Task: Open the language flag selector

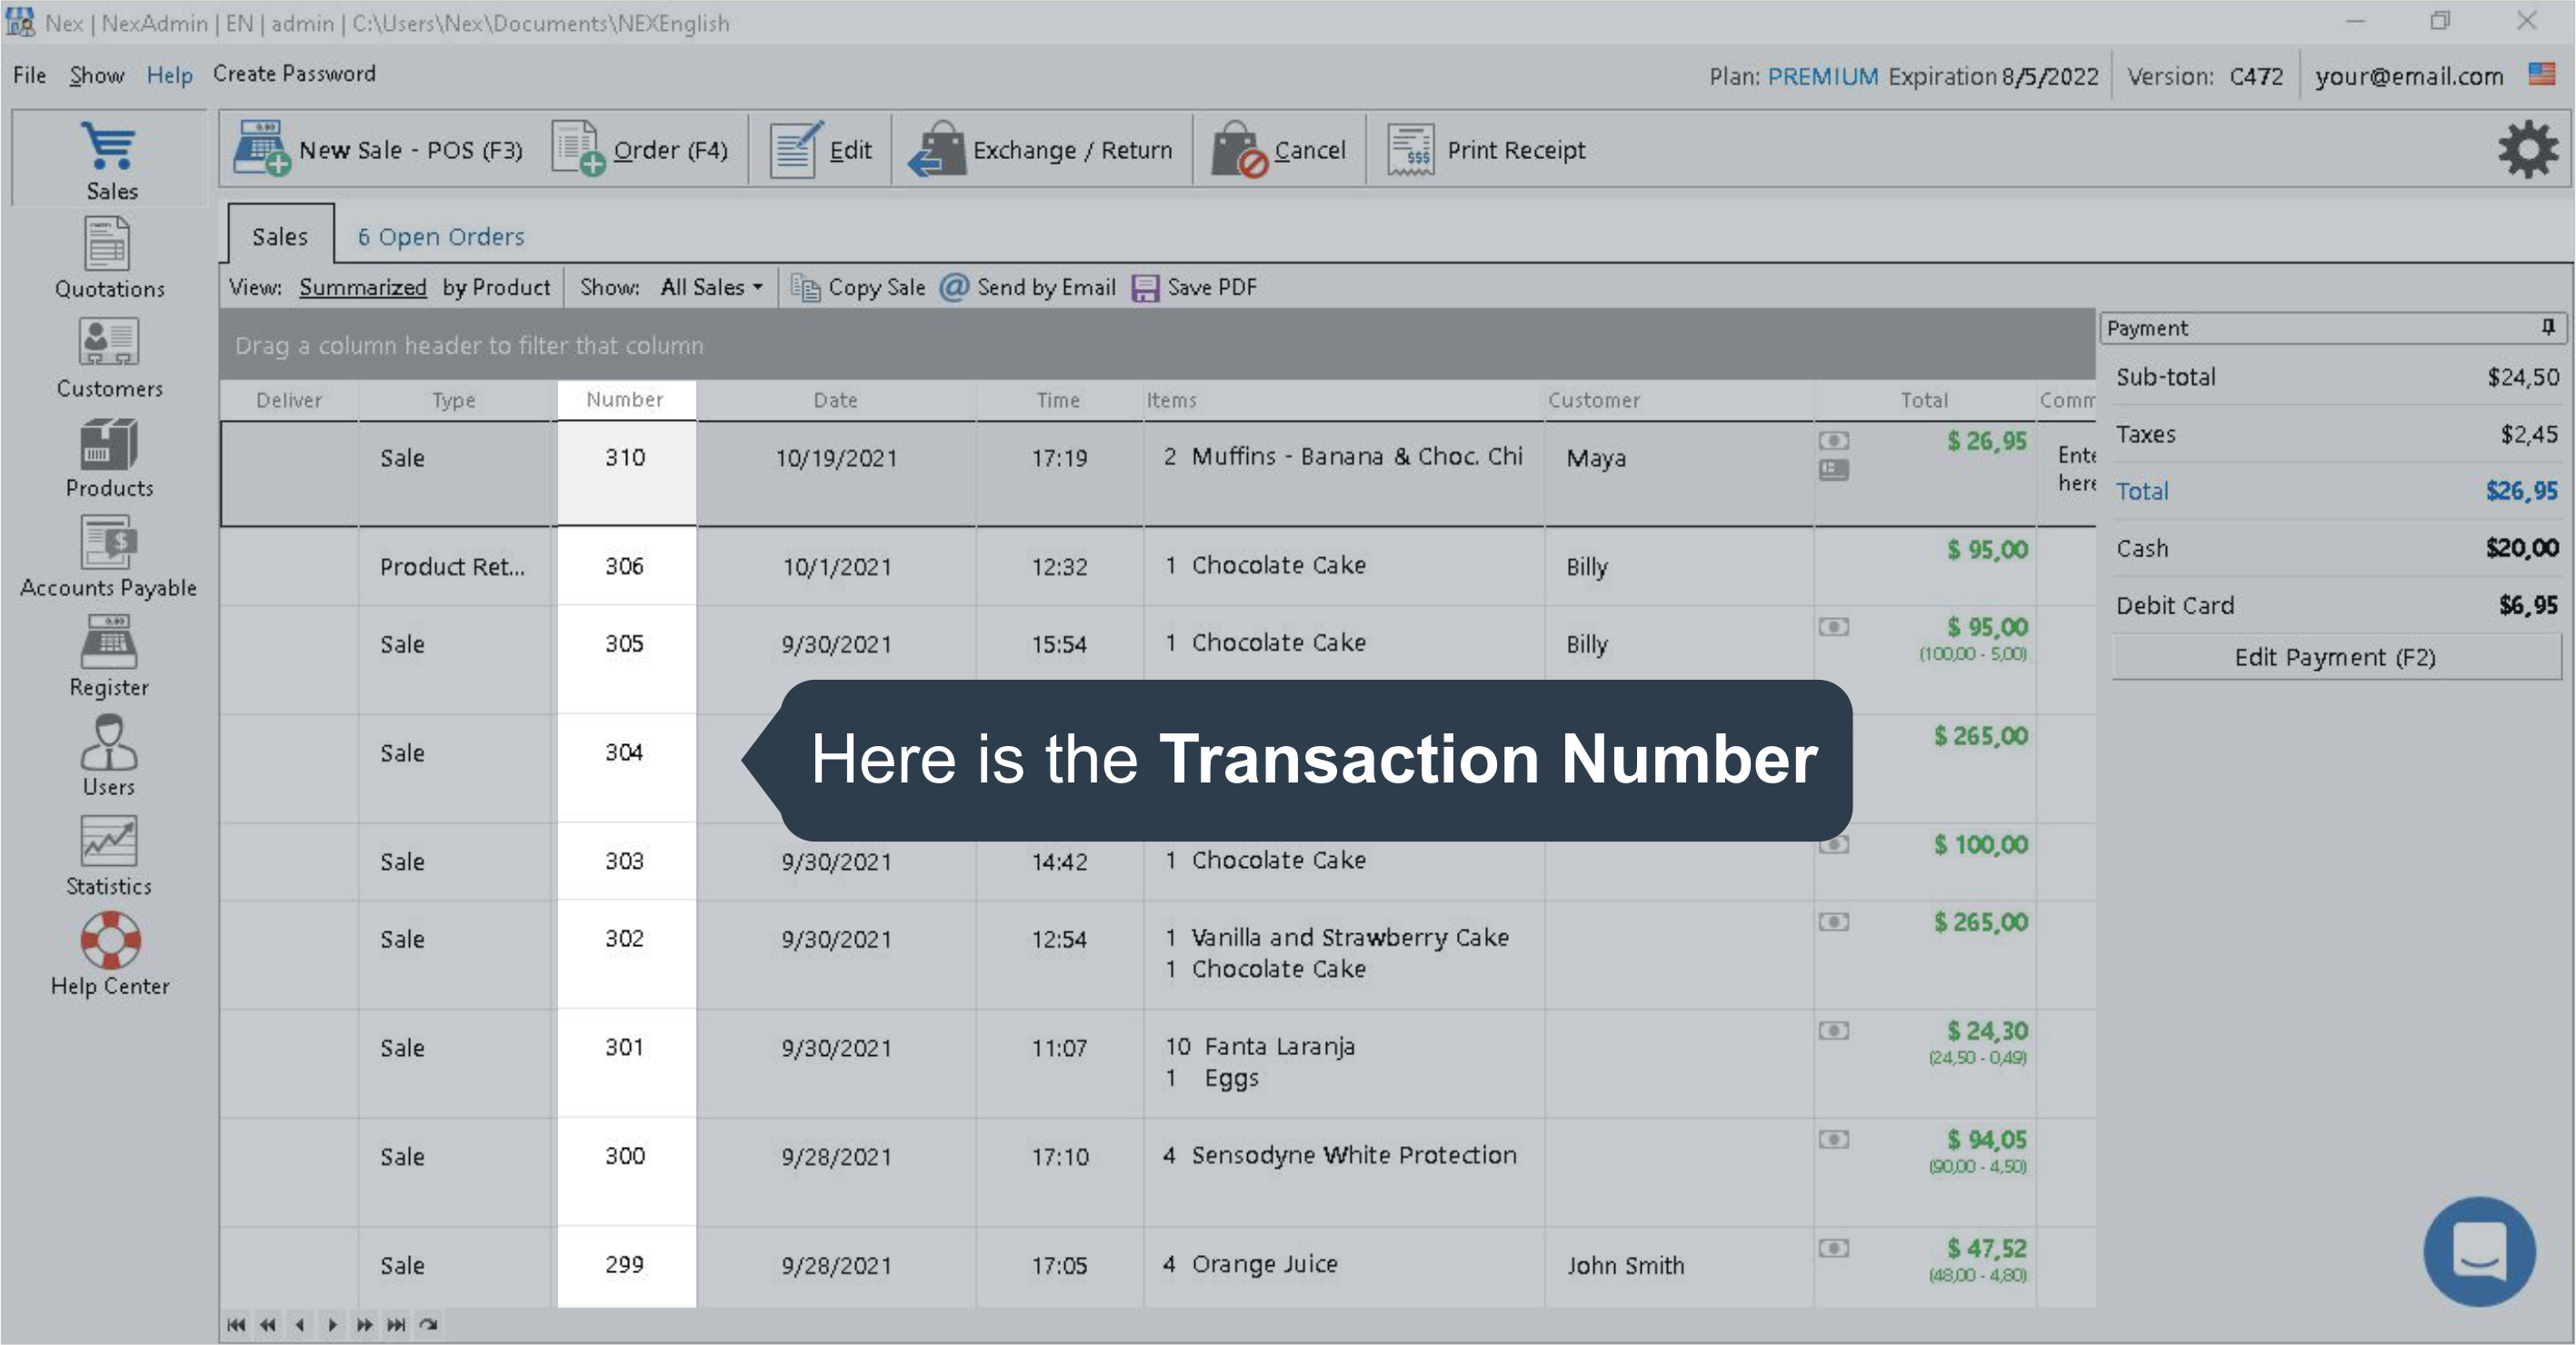Action: pos(2541,75)
